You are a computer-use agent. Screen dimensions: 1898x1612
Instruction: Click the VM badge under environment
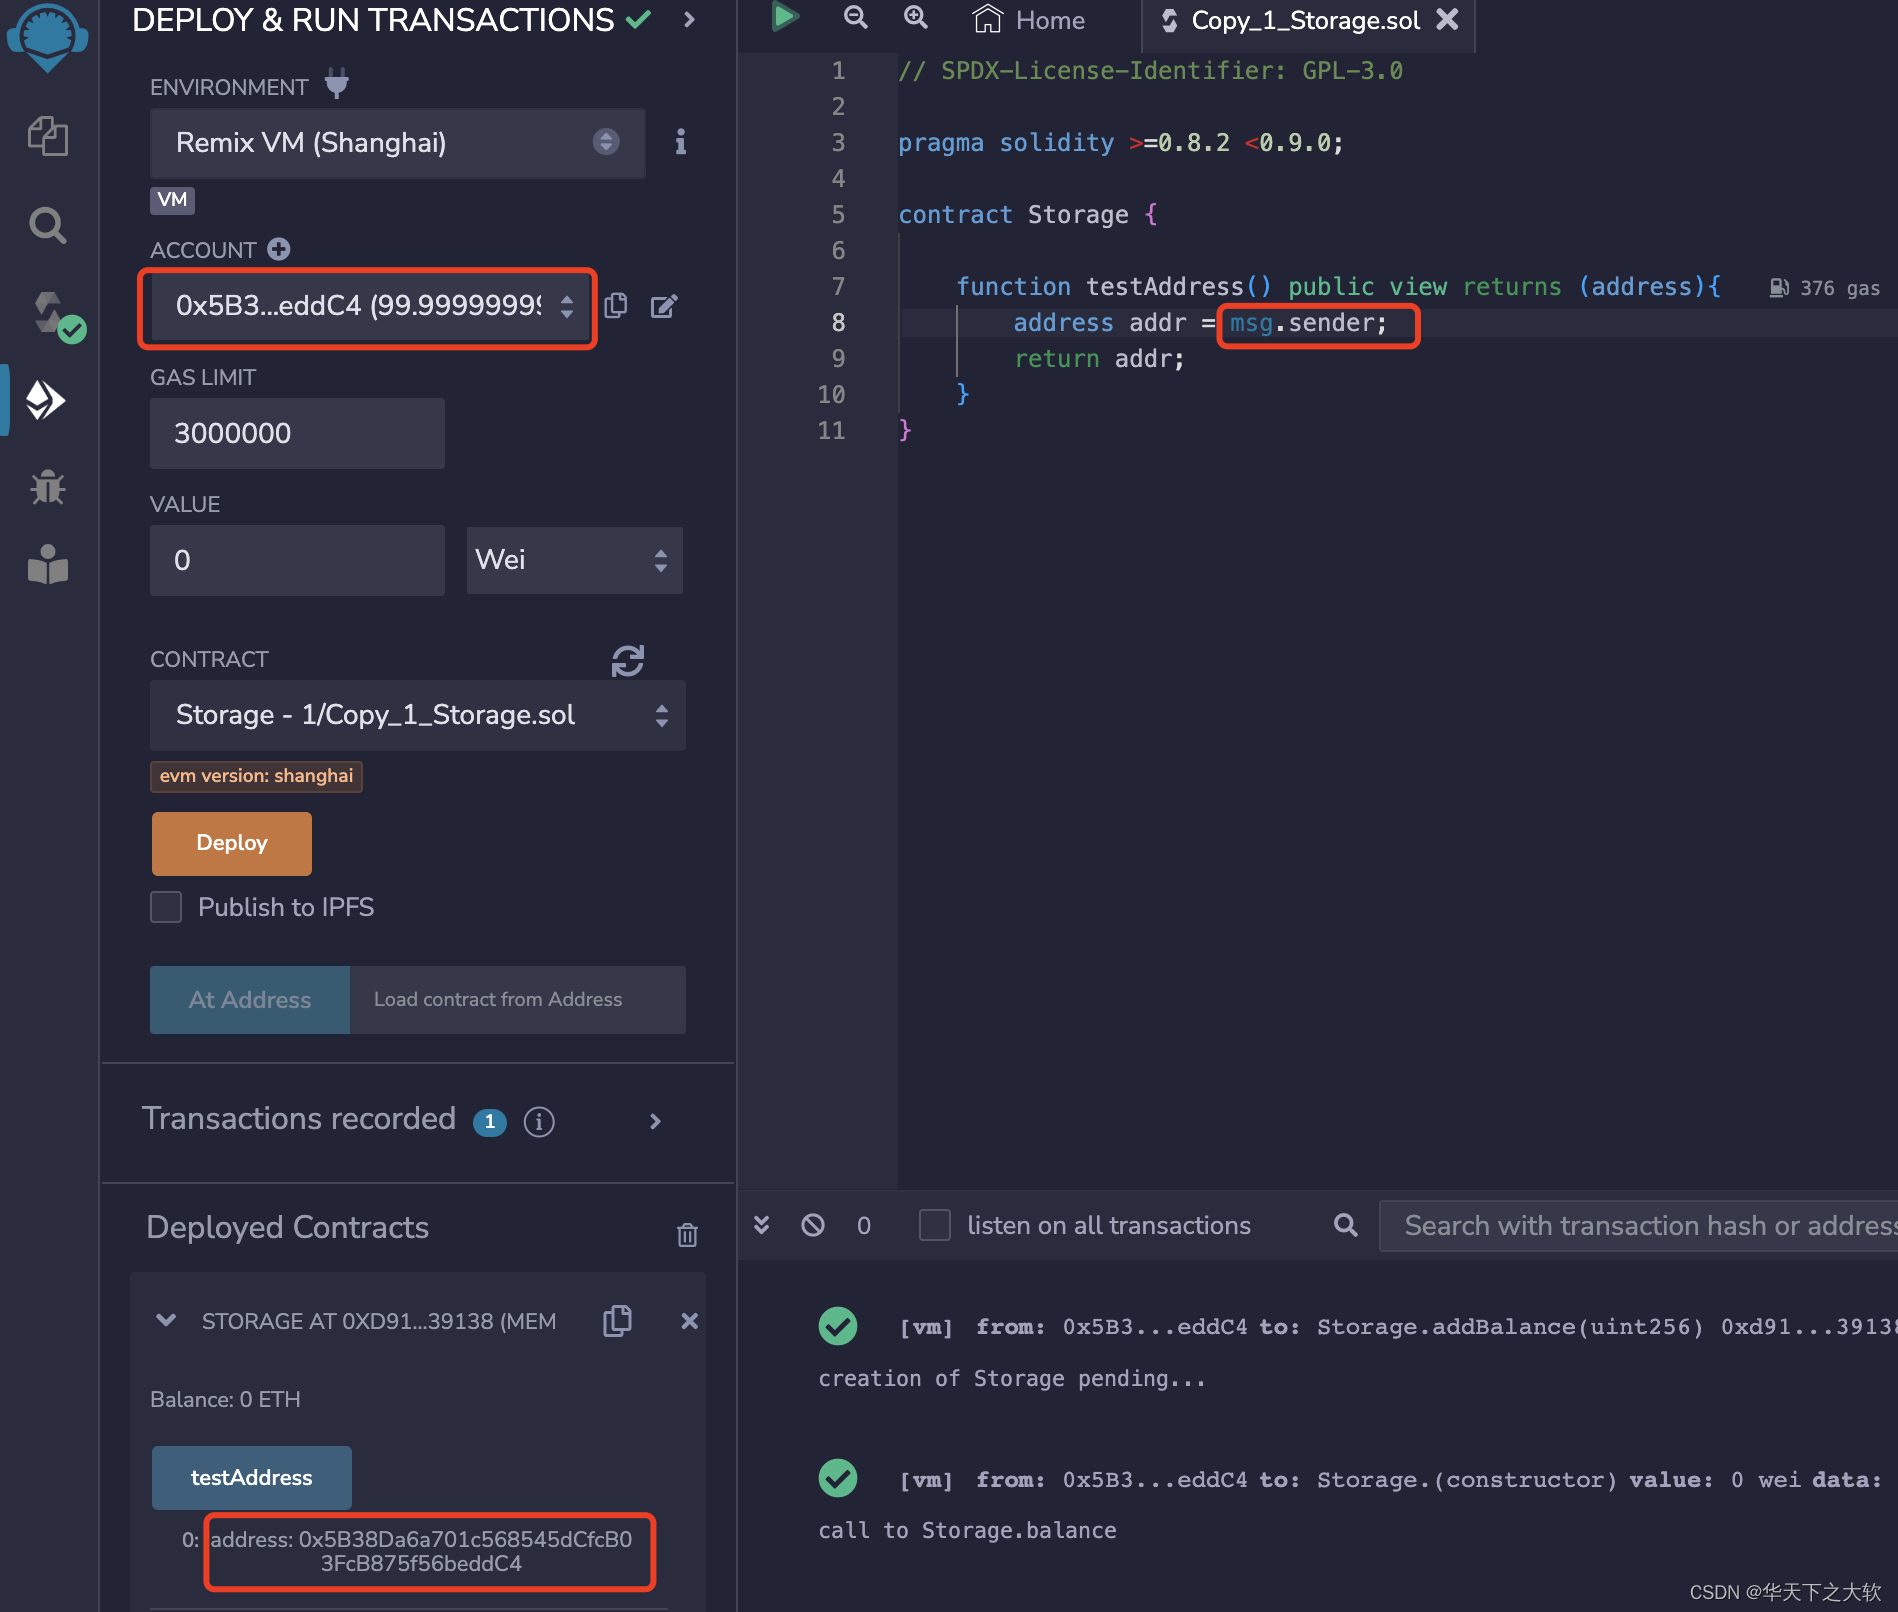click(x=172, y=199)
